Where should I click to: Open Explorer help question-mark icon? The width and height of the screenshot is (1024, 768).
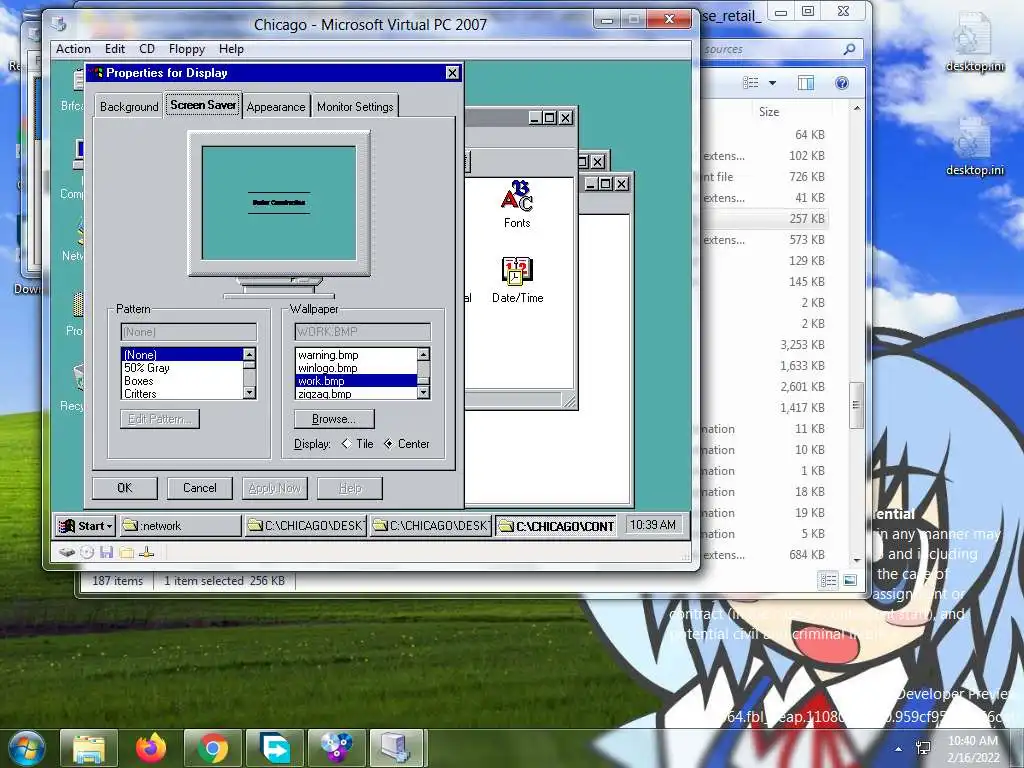click(x=842, y=83)
